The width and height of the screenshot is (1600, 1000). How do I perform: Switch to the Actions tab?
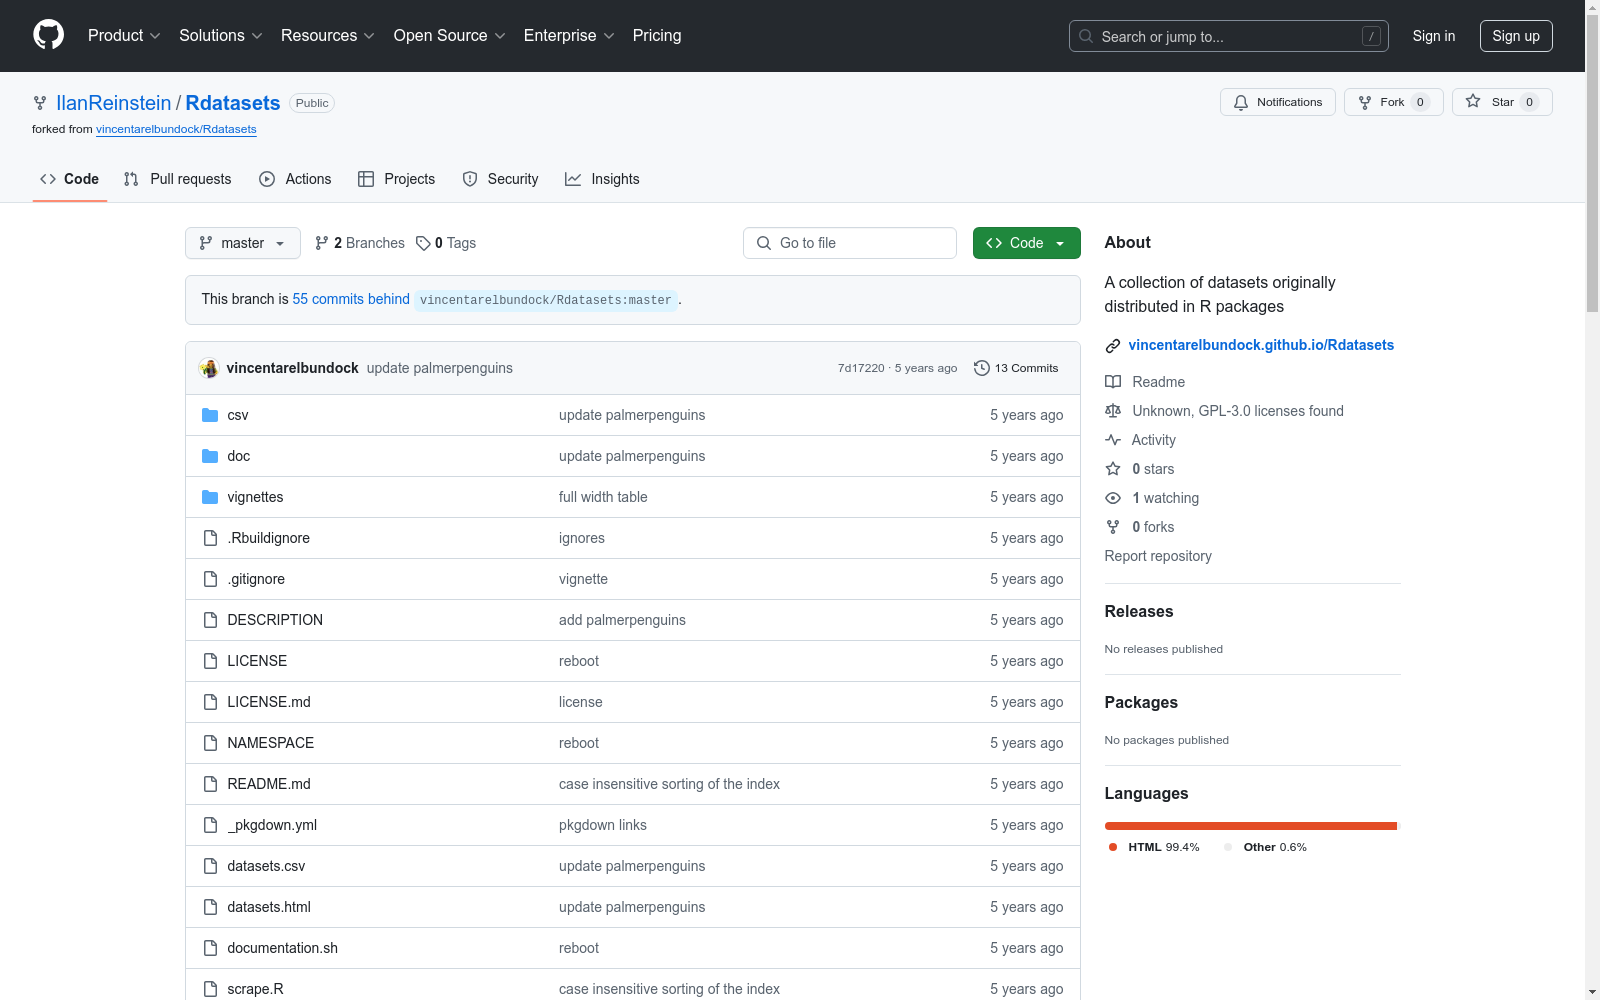pyautogui.click(x=295, y=179)
